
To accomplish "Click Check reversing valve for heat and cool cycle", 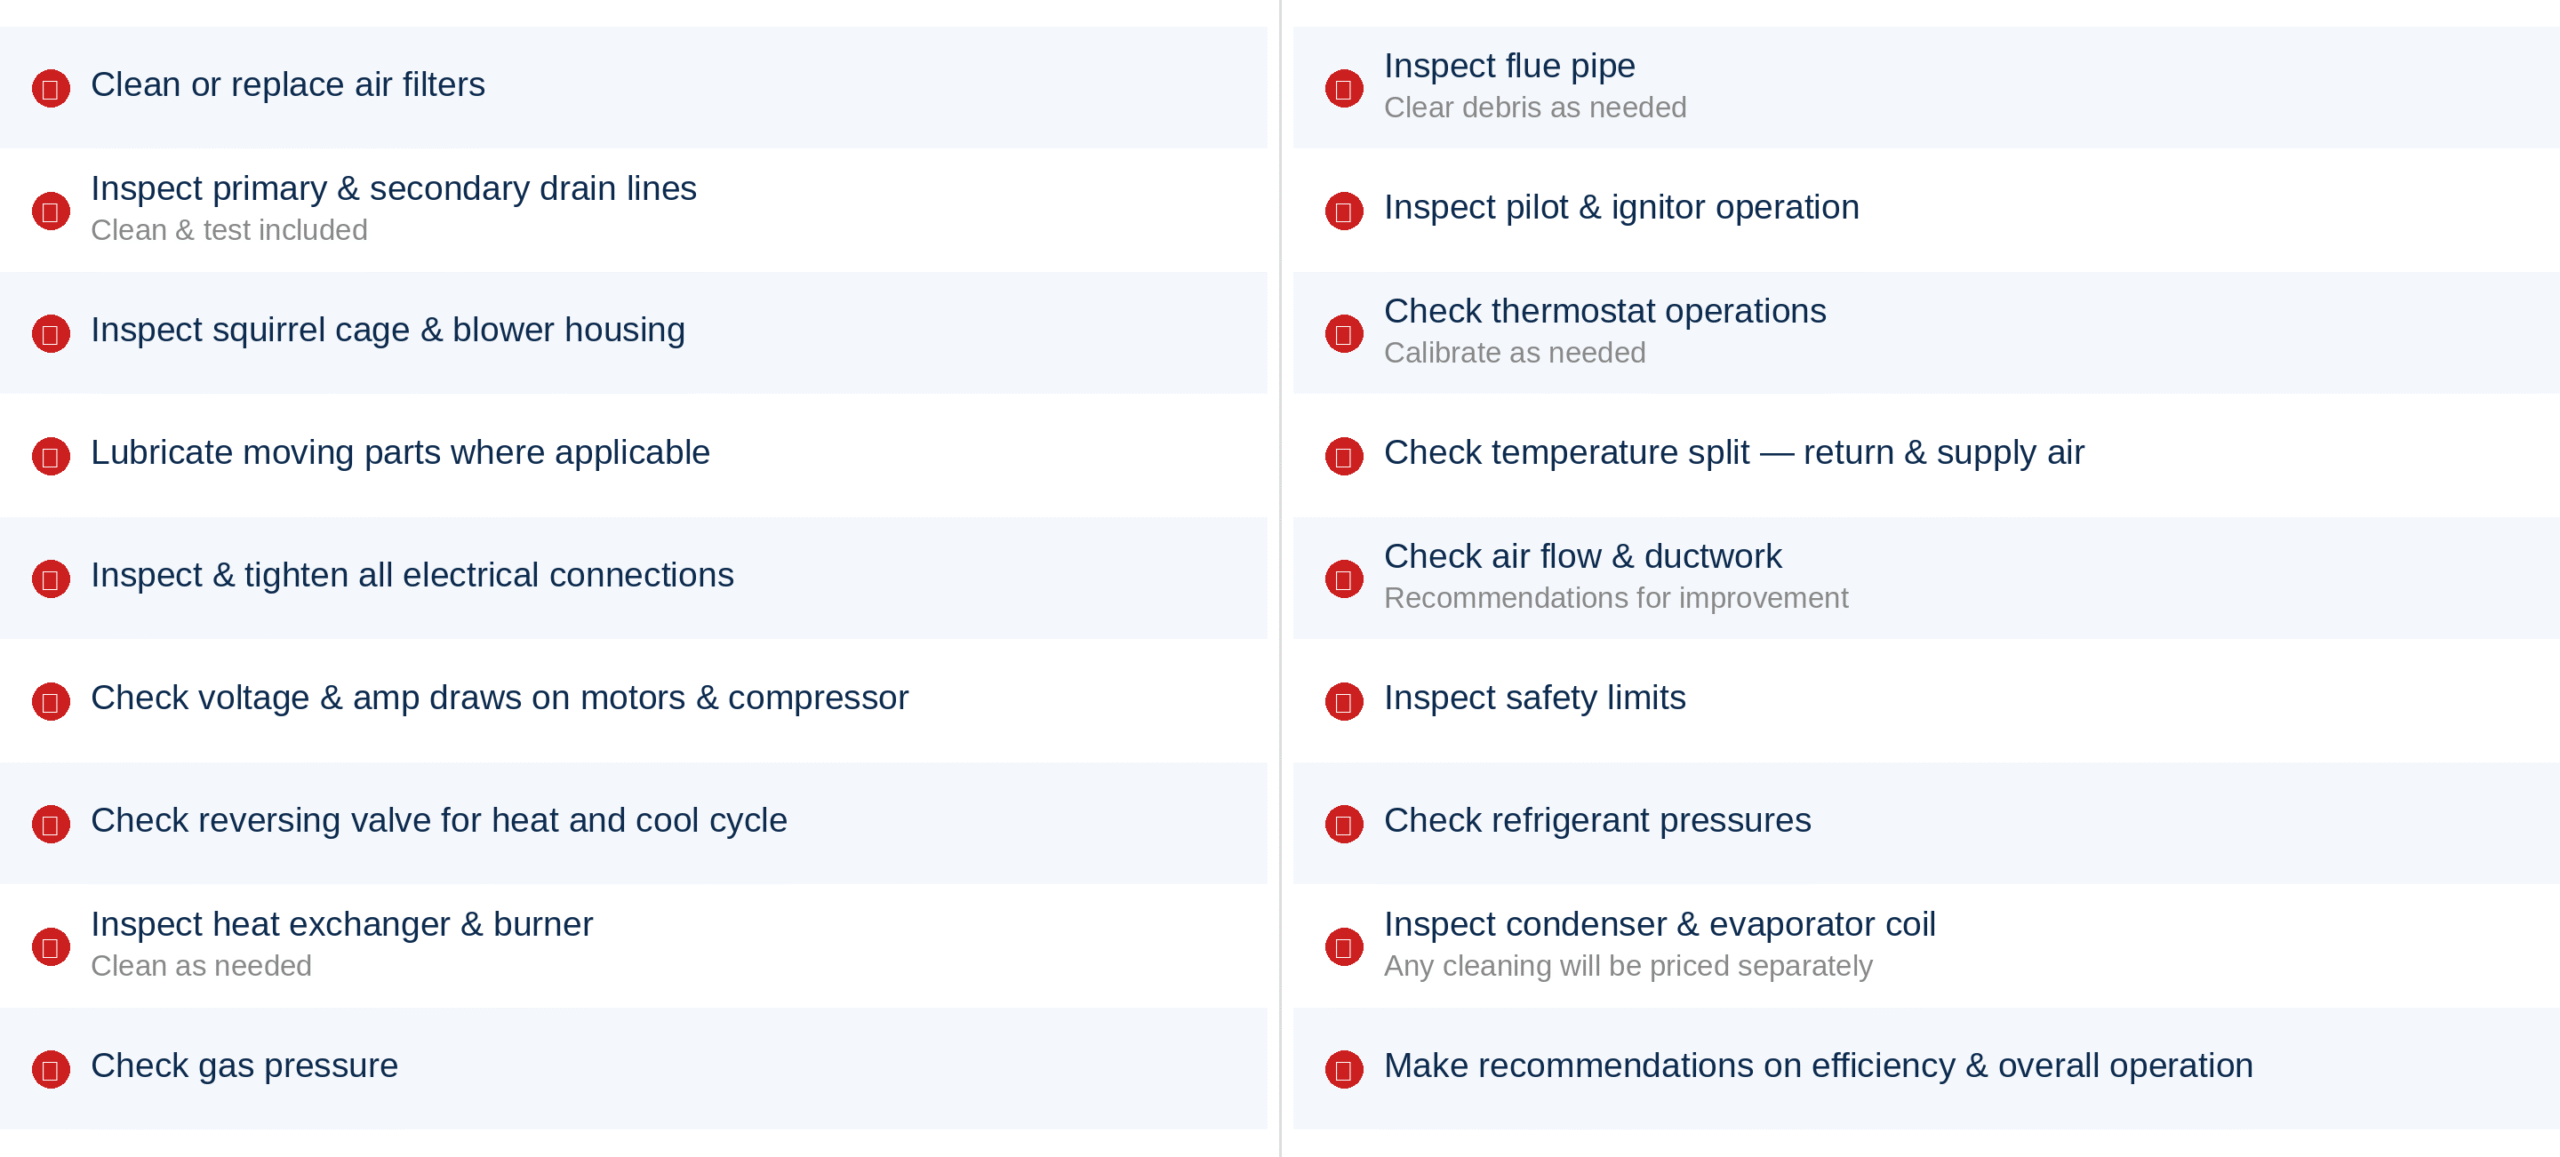I will tap(439, 821).
